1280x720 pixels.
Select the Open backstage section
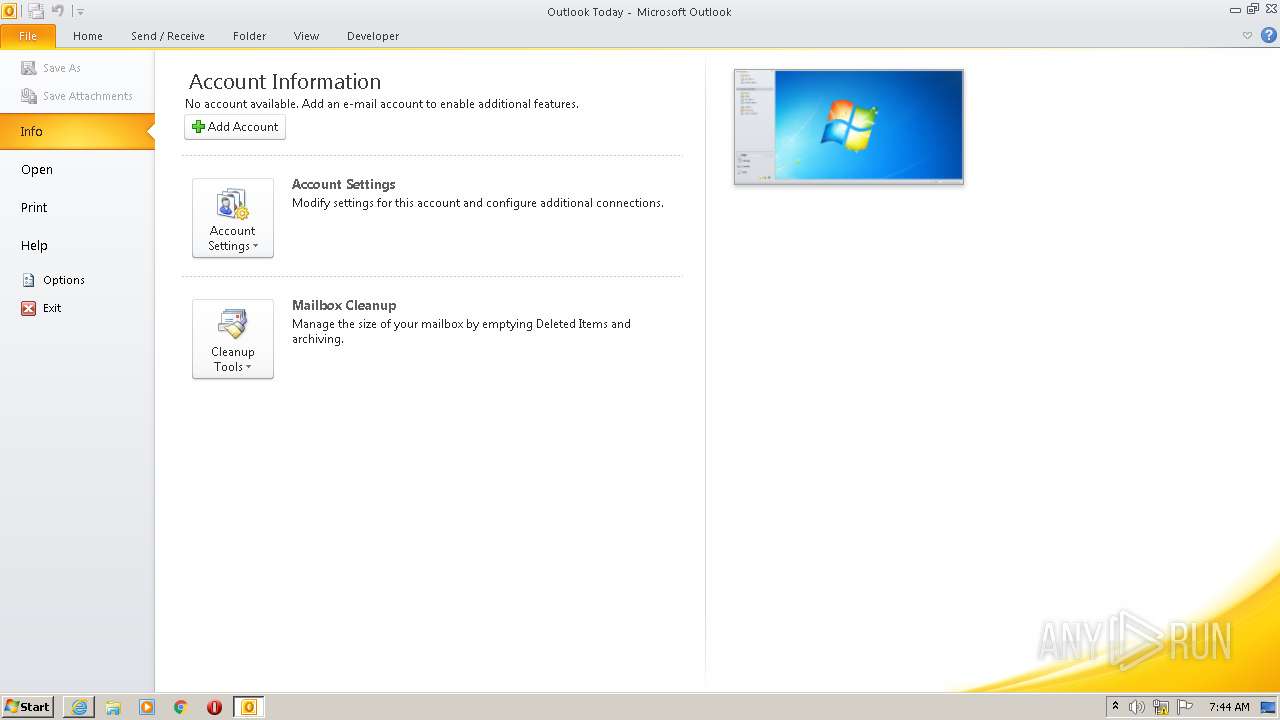pos(77,169)
